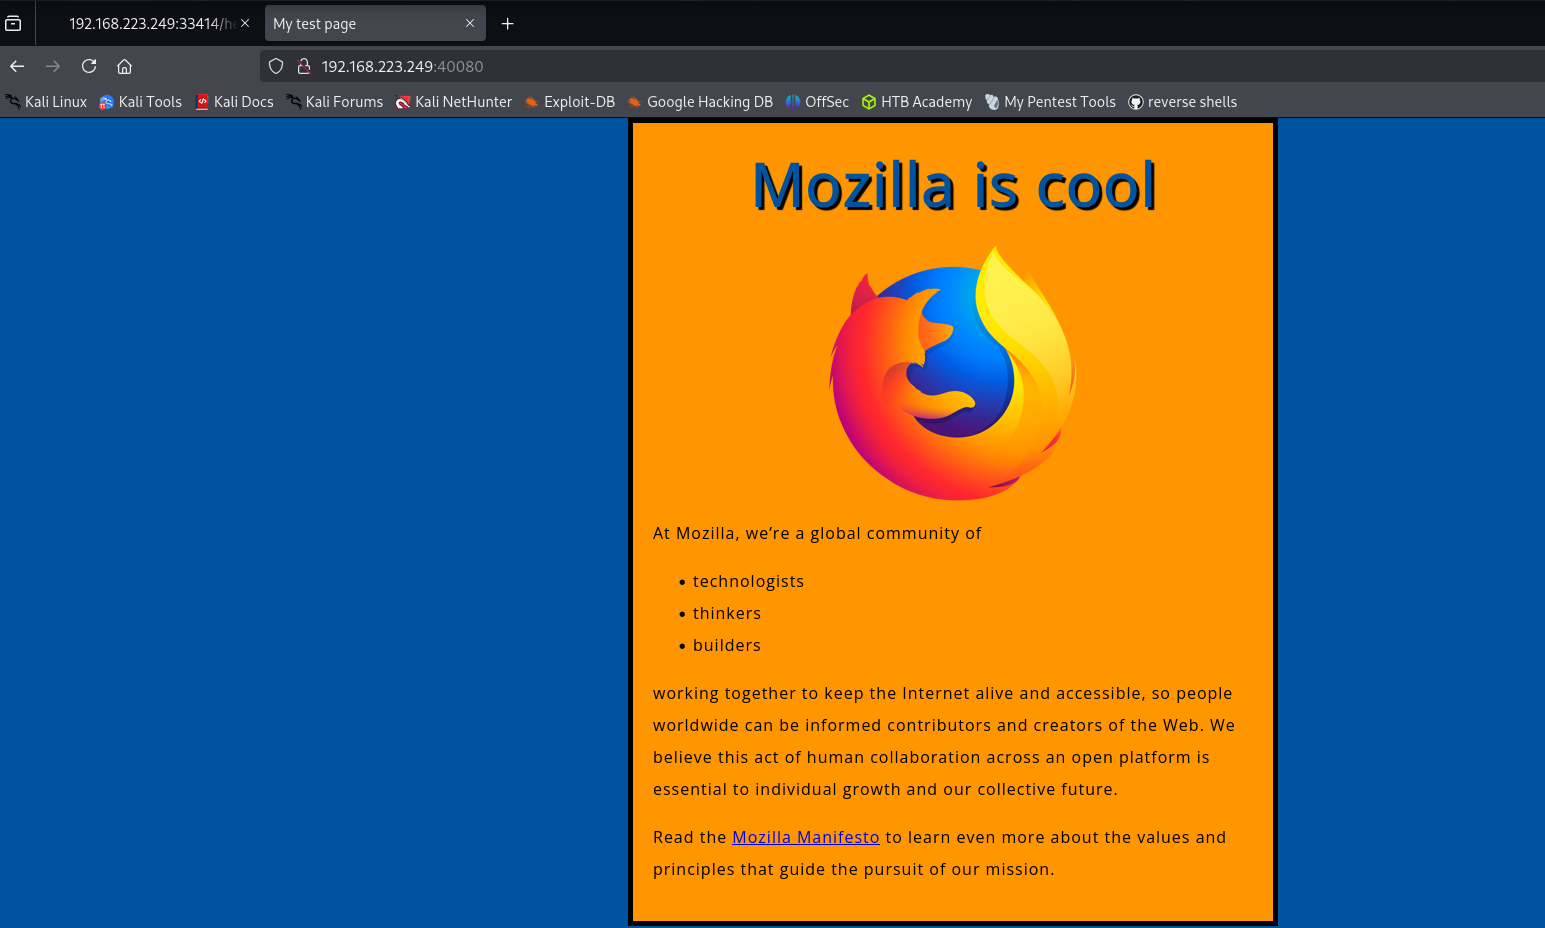The image size is (1545, 928).
Task: Go to the browser home page
Action: [125, 66]
